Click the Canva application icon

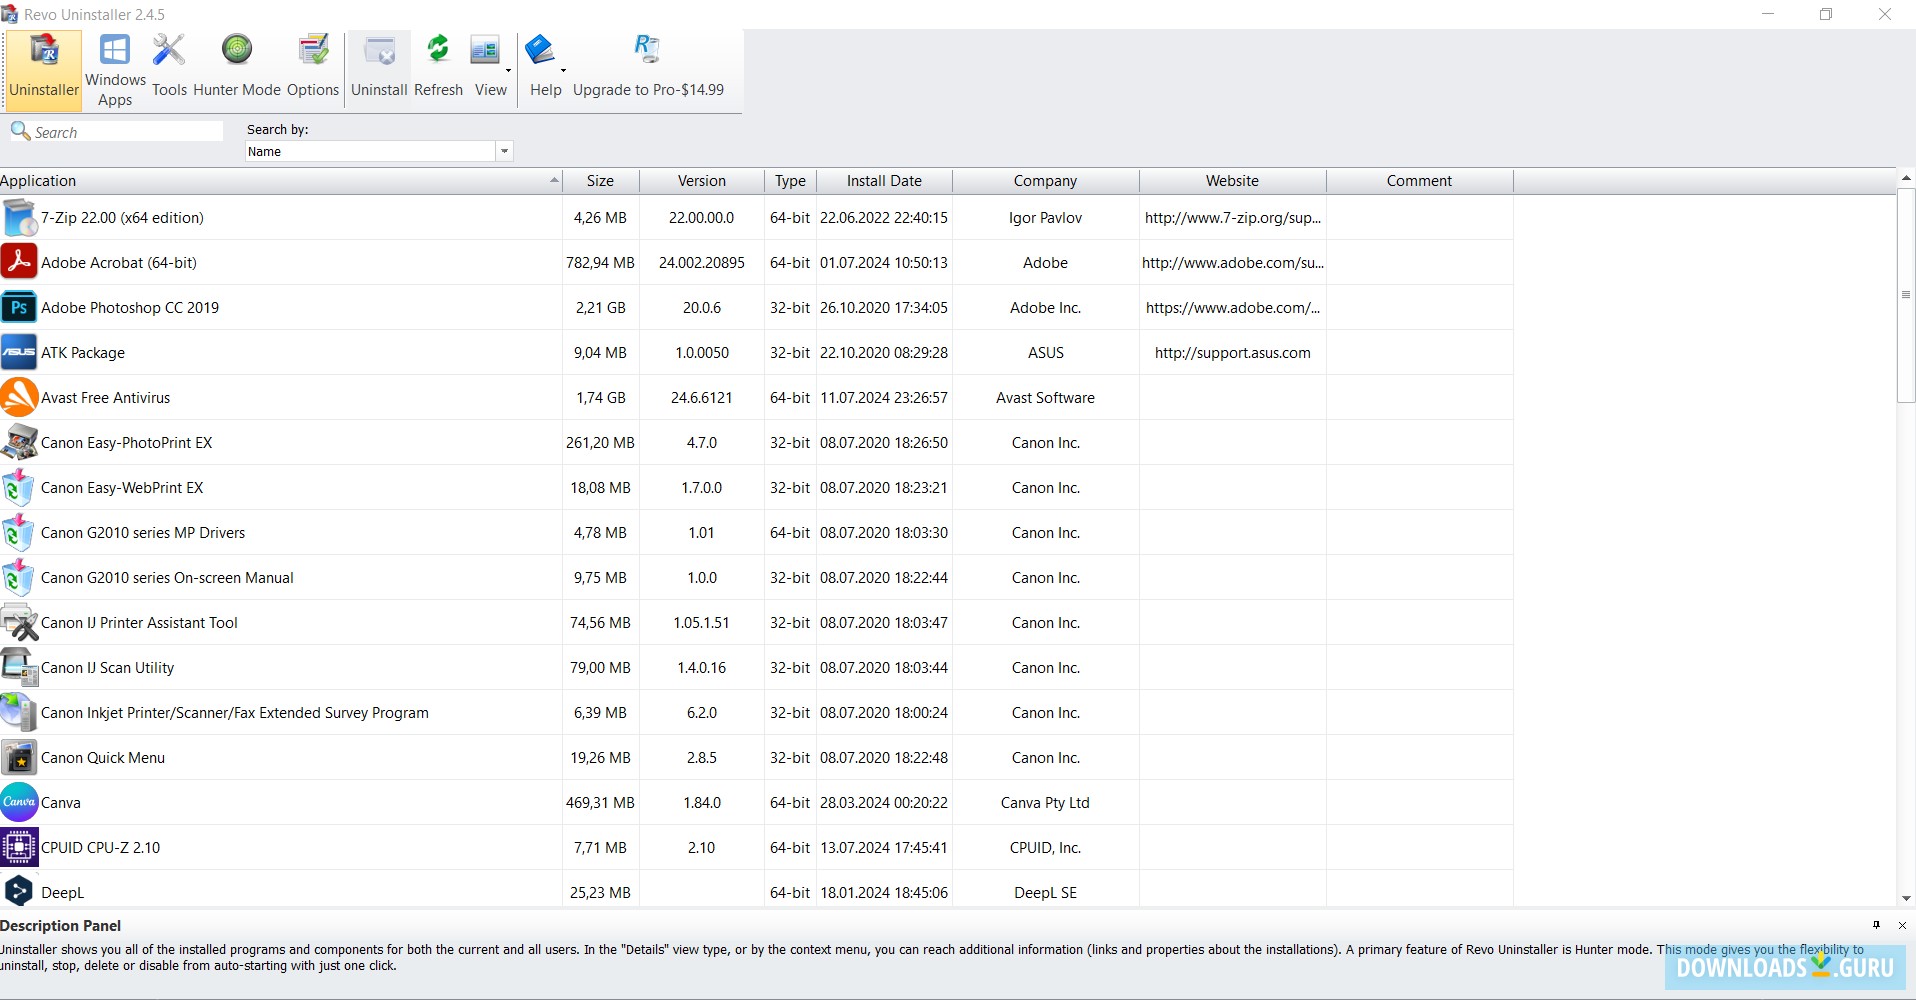pos(18,802)
